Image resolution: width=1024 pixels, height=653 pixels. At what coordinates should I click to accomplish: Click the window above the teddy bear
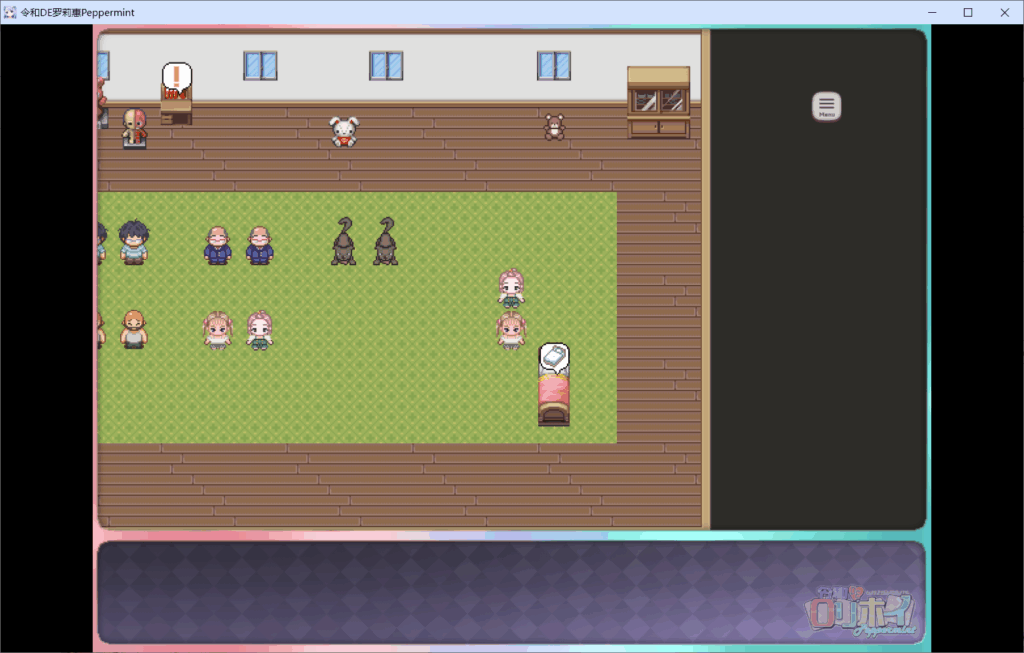pos(554,66)
